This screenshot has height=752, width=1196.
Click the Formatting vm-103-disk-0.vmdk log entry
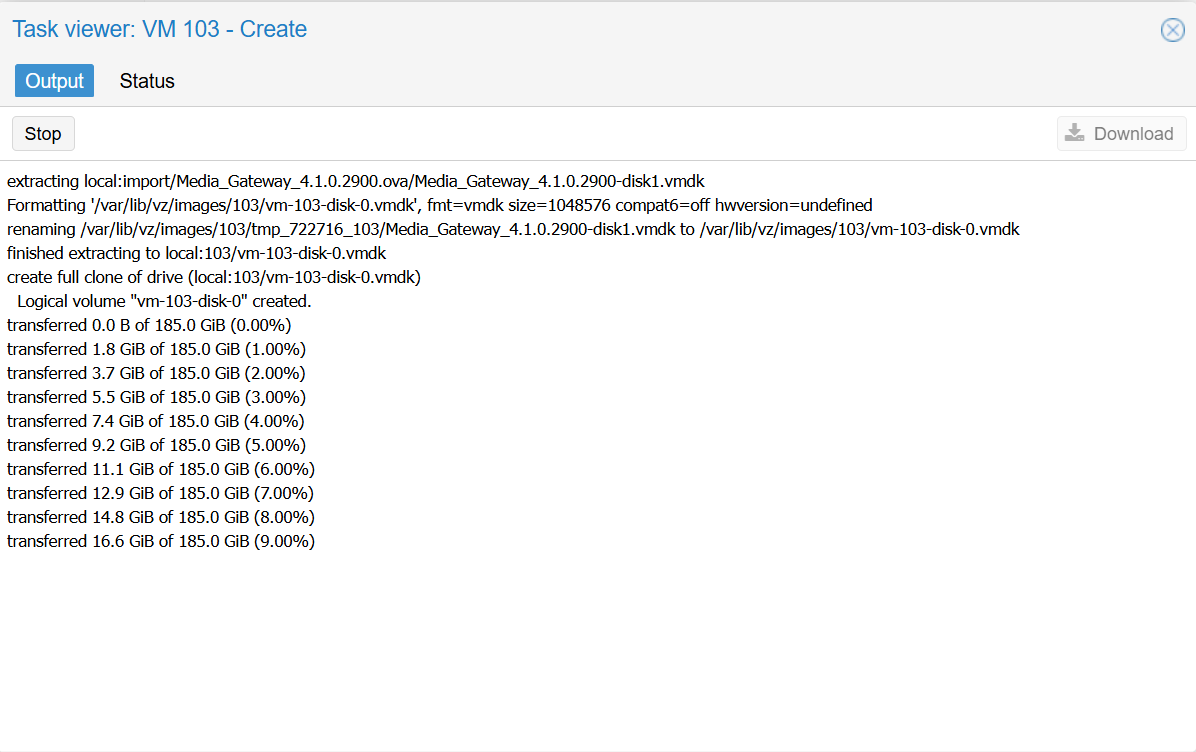pos(440,205)
